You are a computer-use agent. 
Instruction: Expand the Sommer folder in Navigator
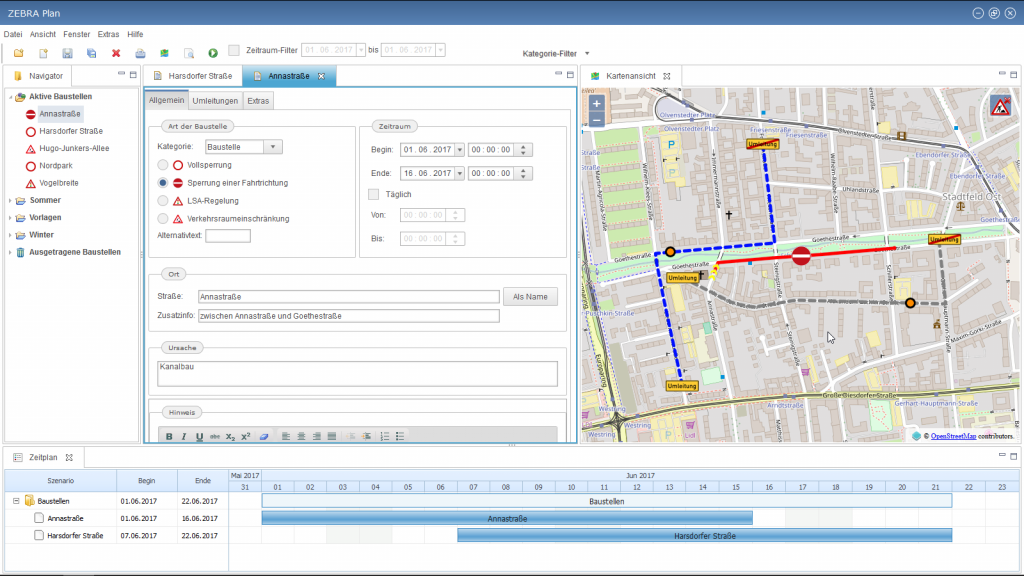coord(10,200)
